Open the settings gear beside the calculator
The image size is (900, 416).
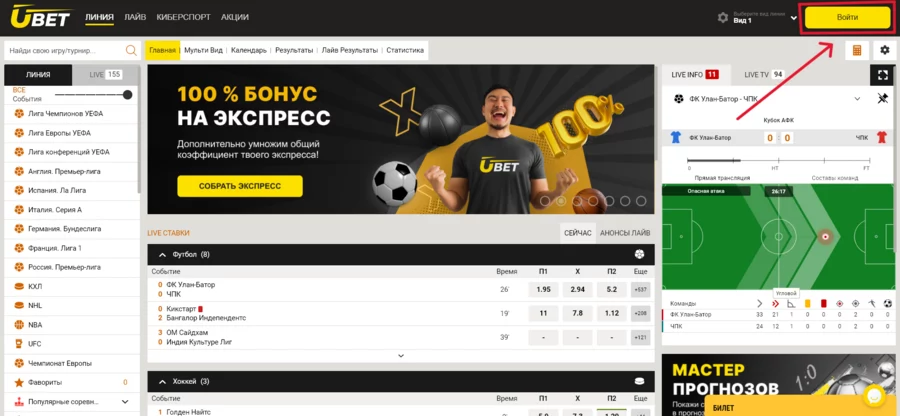(x=885, y=50)
